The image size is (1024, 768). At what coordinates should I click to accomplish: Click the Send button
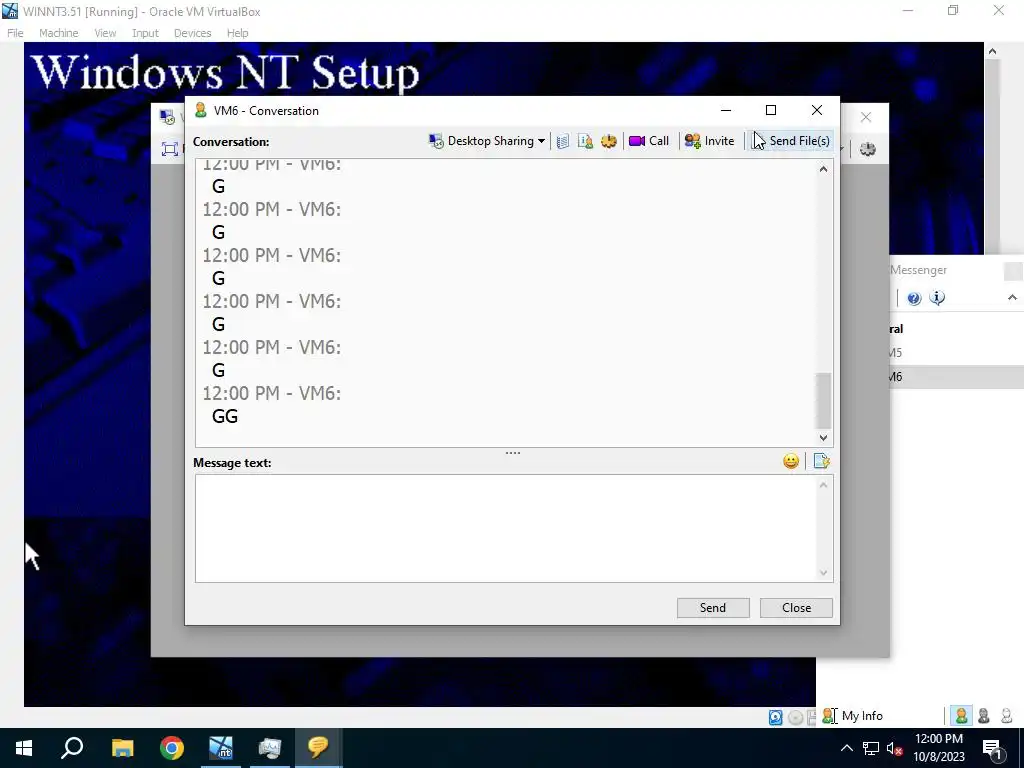point(713,608)
